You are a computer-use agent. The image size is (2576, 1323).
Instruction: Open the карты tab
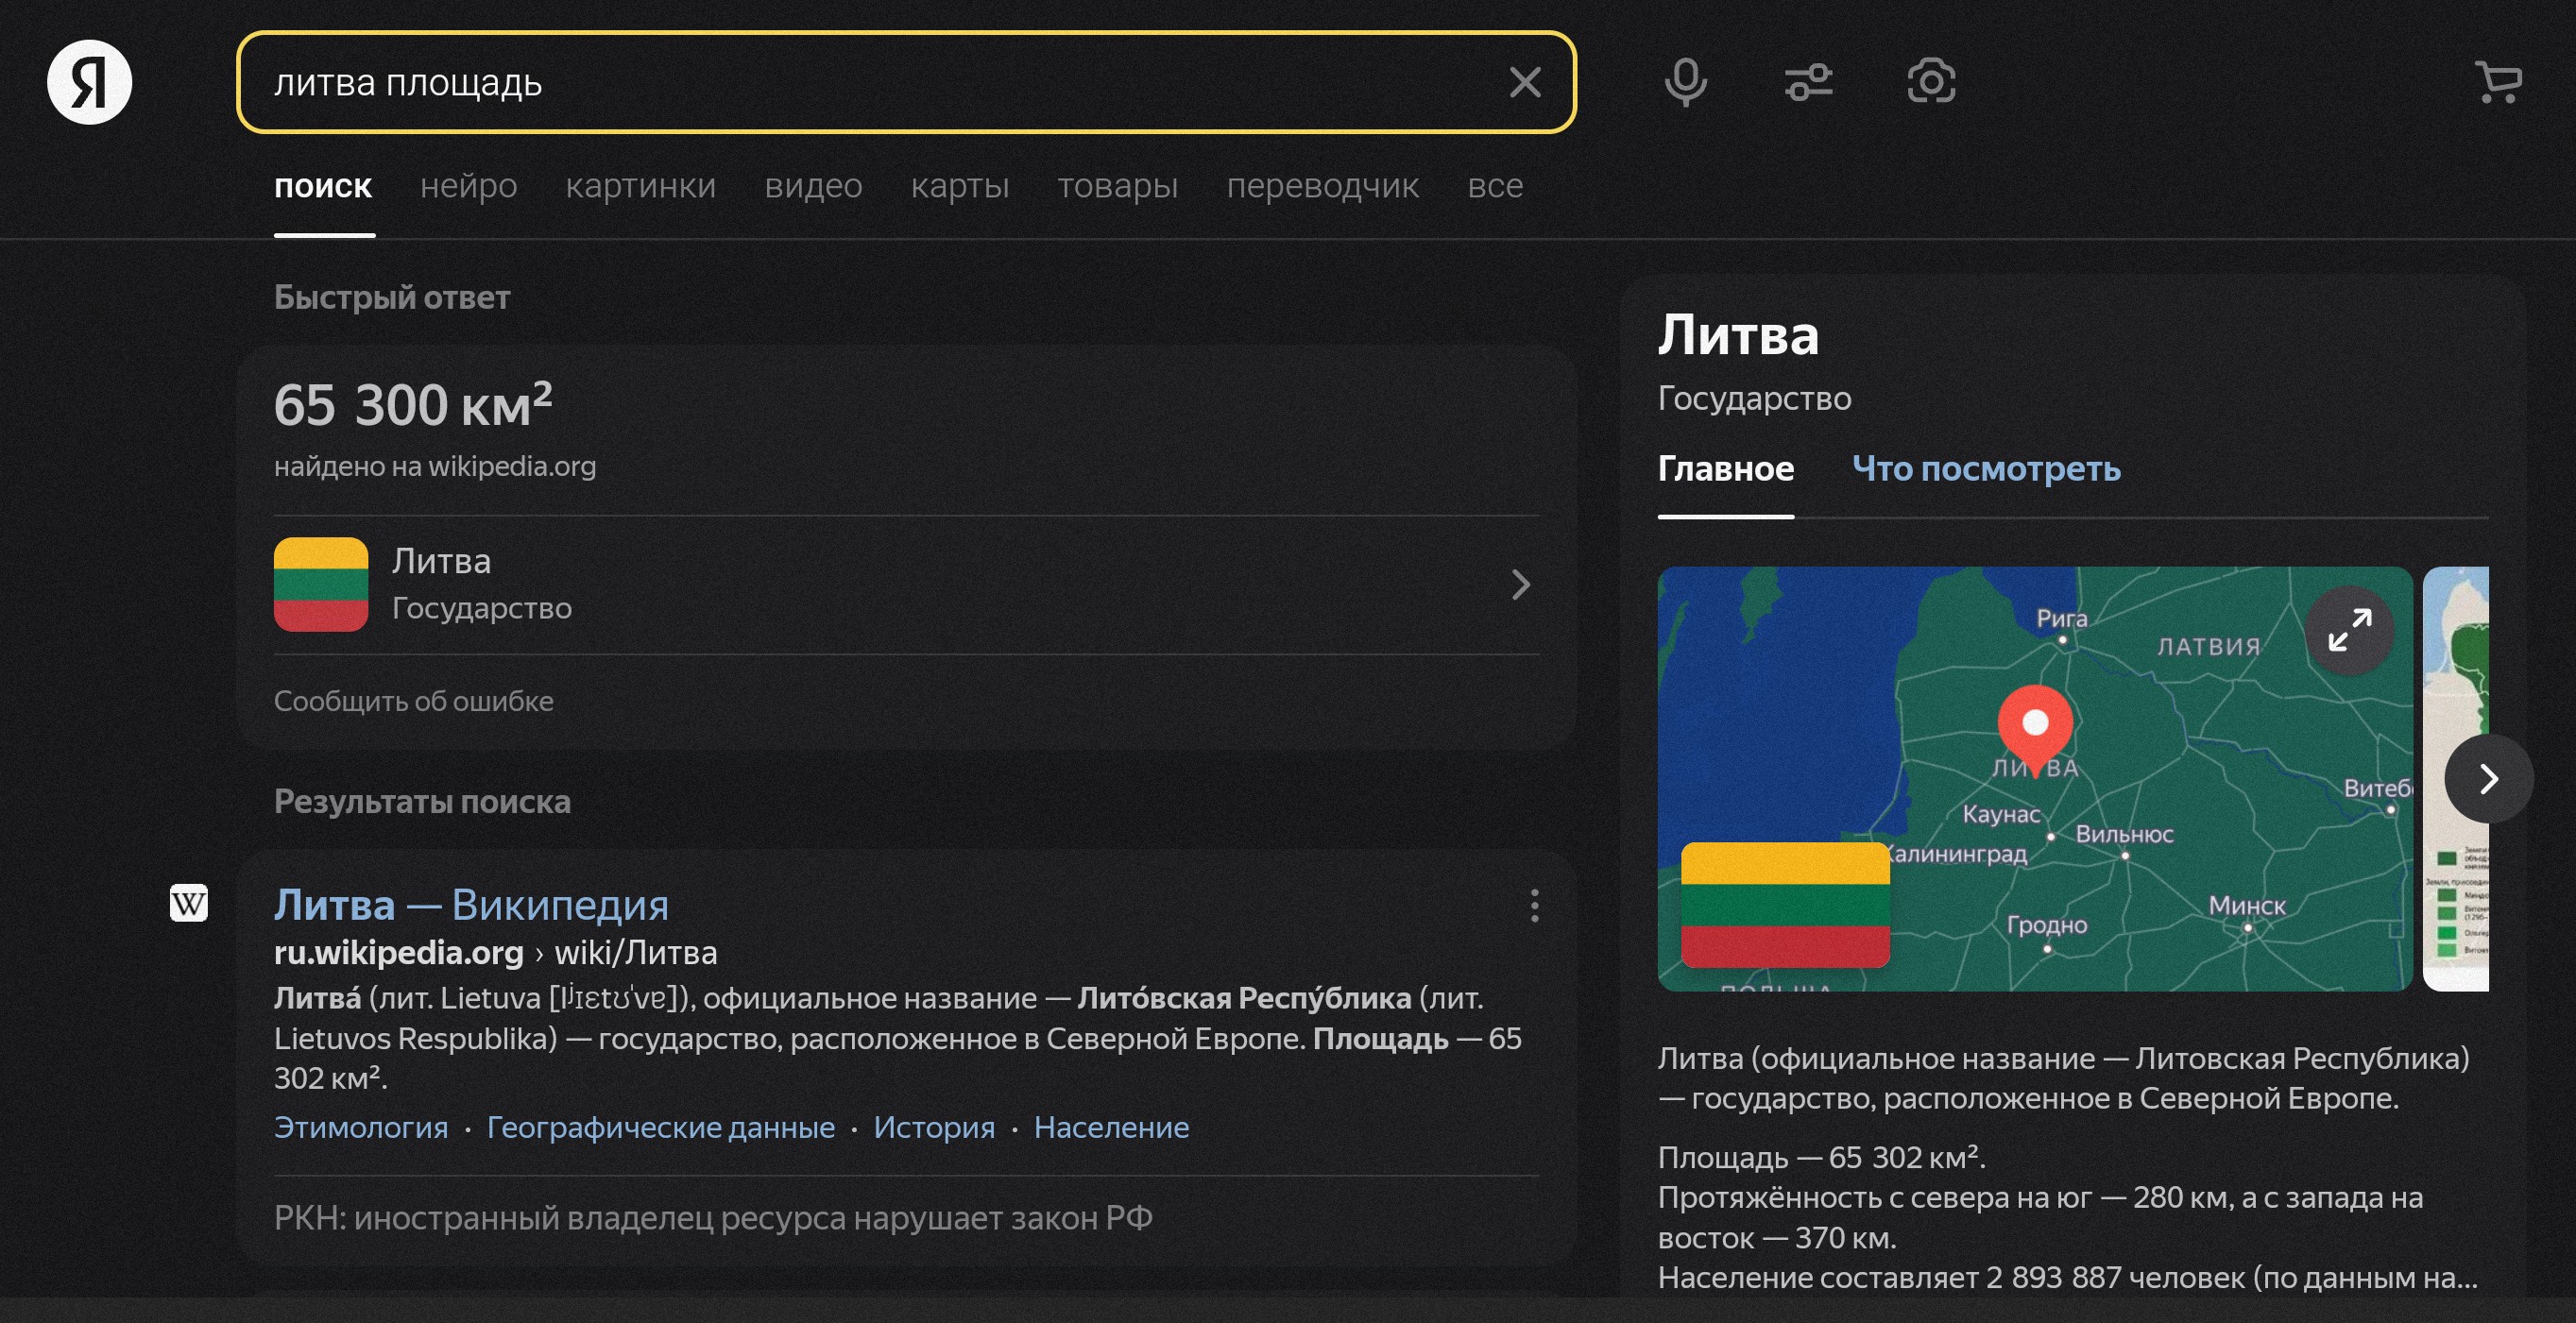[960, 186]
